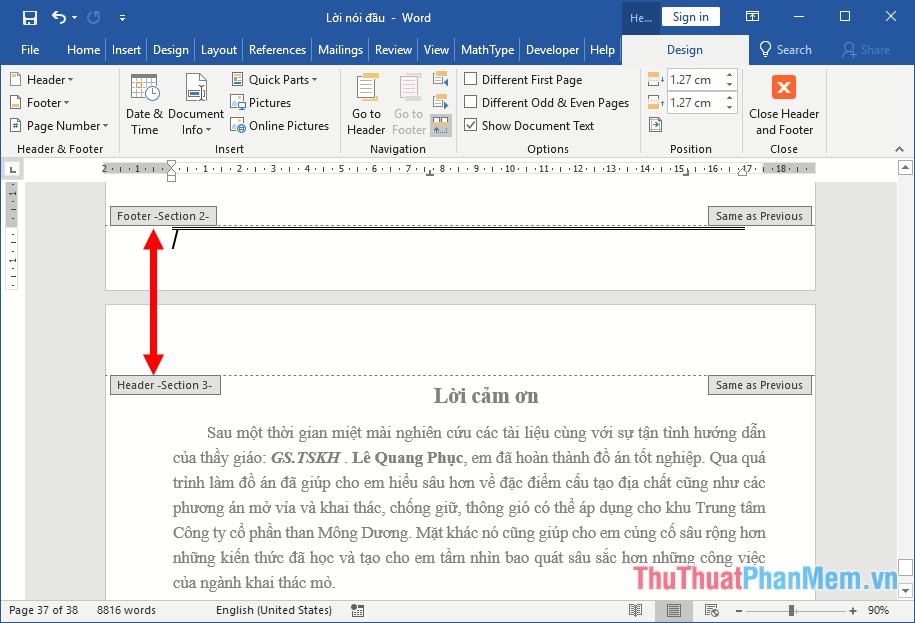Undo the last action
The image size is (915, 623).
pos(58,14)
